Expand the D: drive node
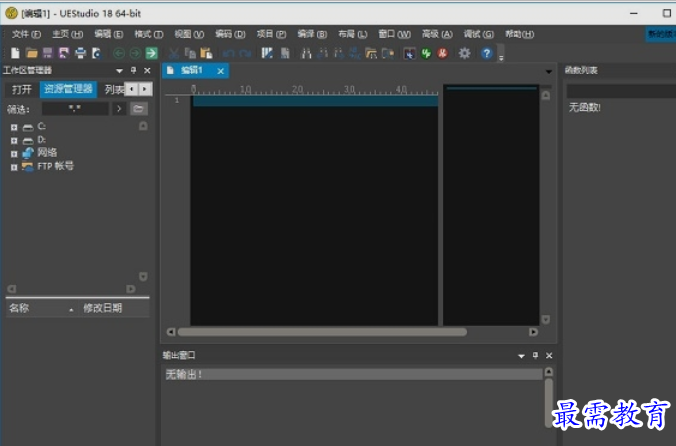The height and width of the screenshot is (446, 676). tap(14, 140)
